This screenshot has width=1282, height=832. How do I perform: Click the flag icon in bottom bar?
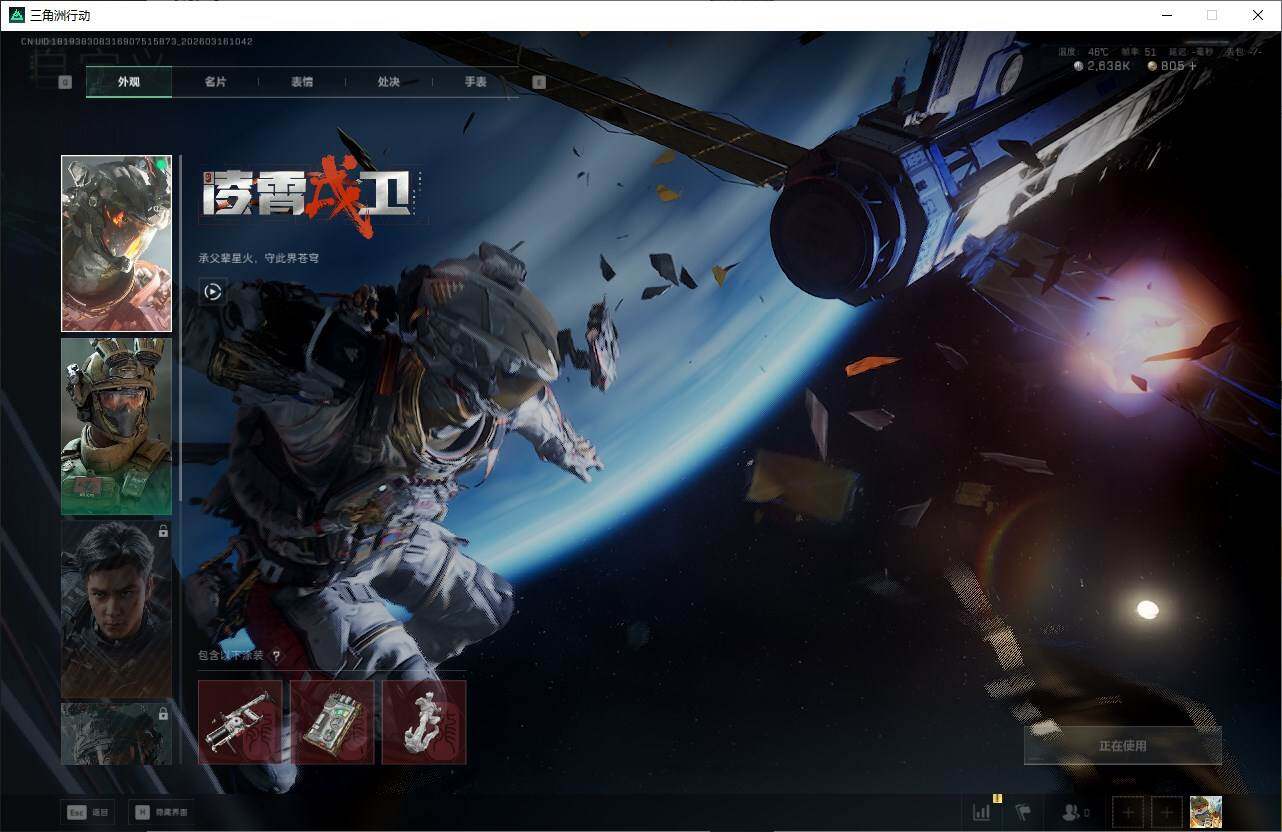pyautogui.click(x=1023, y=812)
